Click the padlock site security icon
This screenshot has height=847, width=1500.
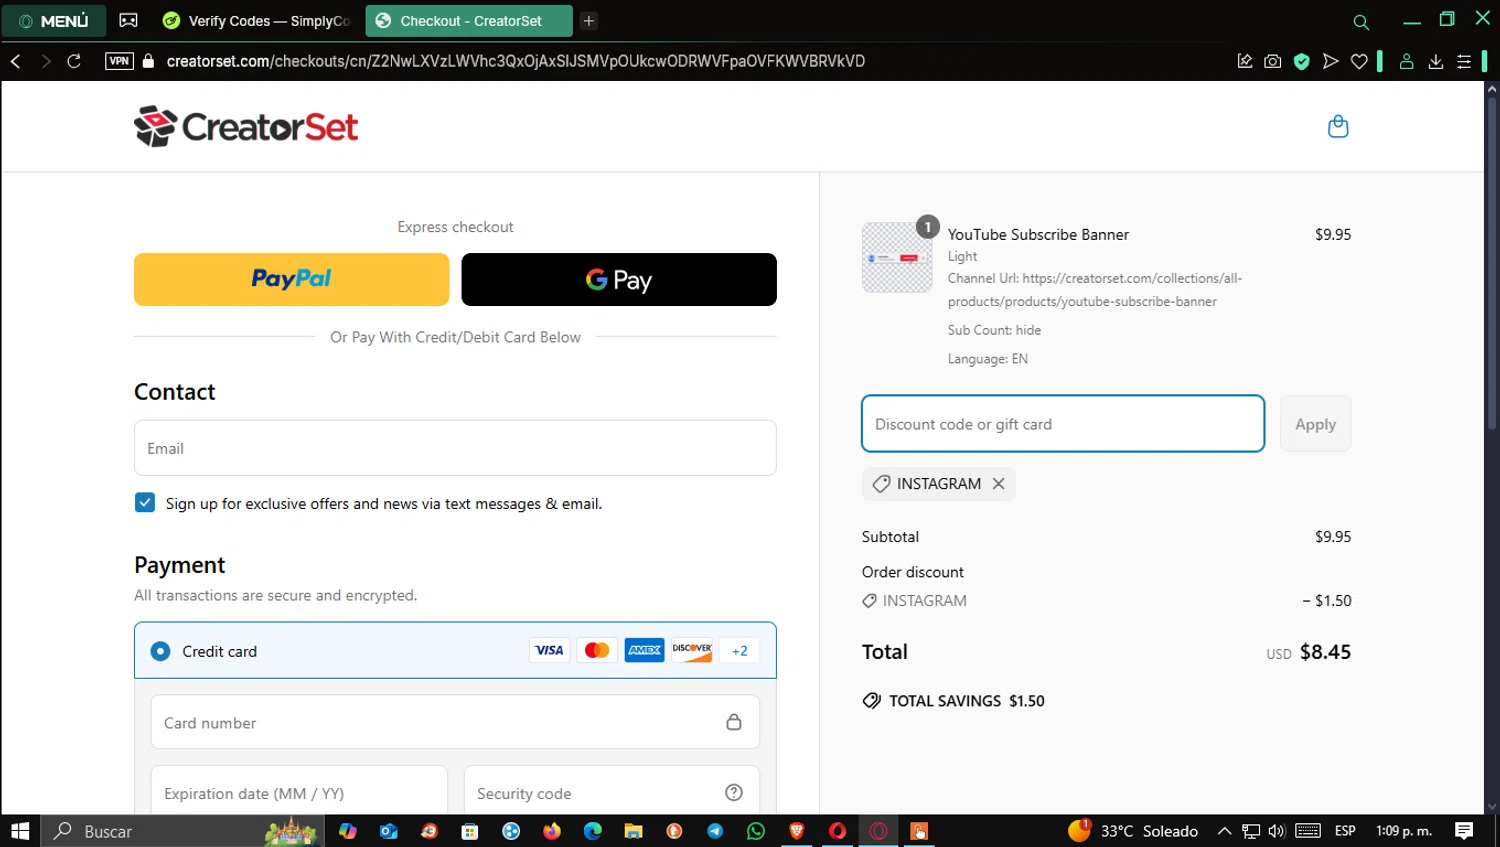pyautogui.click(x=149, y=61)
